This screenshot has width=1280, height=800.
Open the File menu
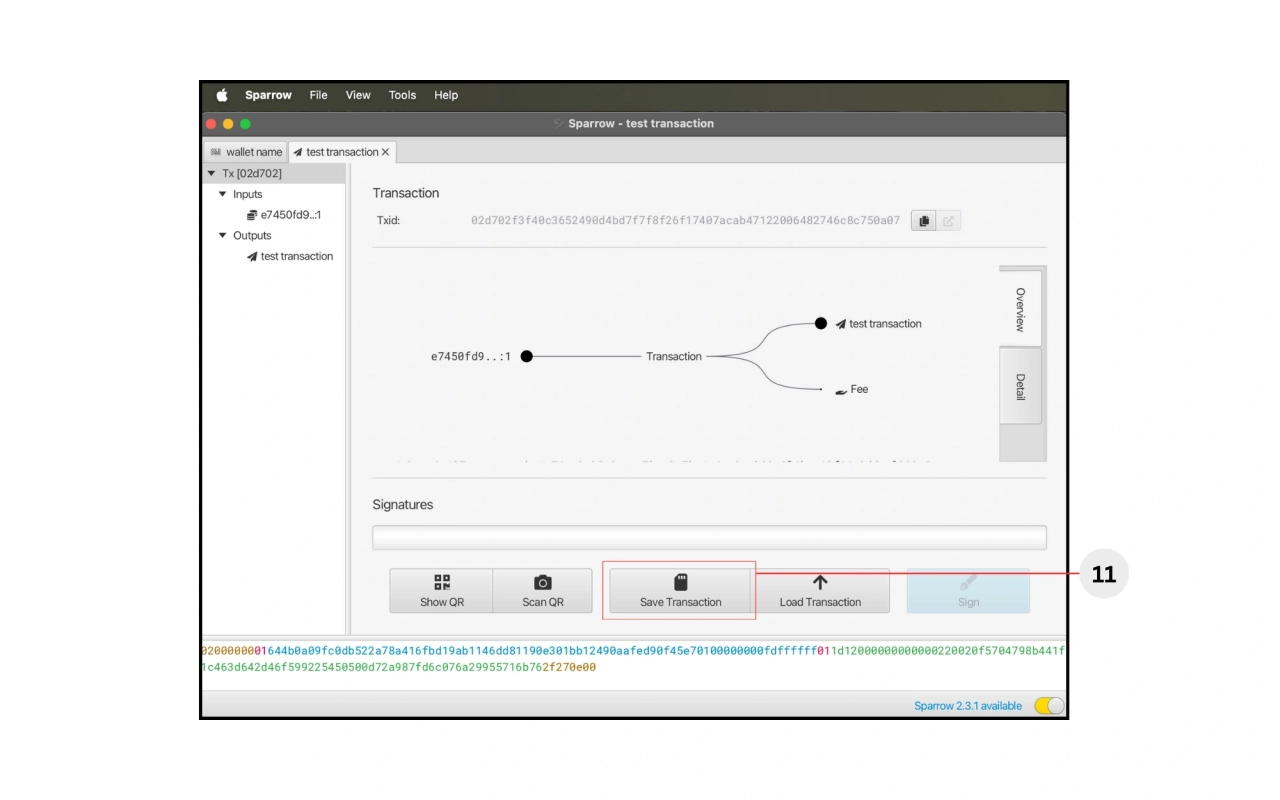[x=318, y=95]
